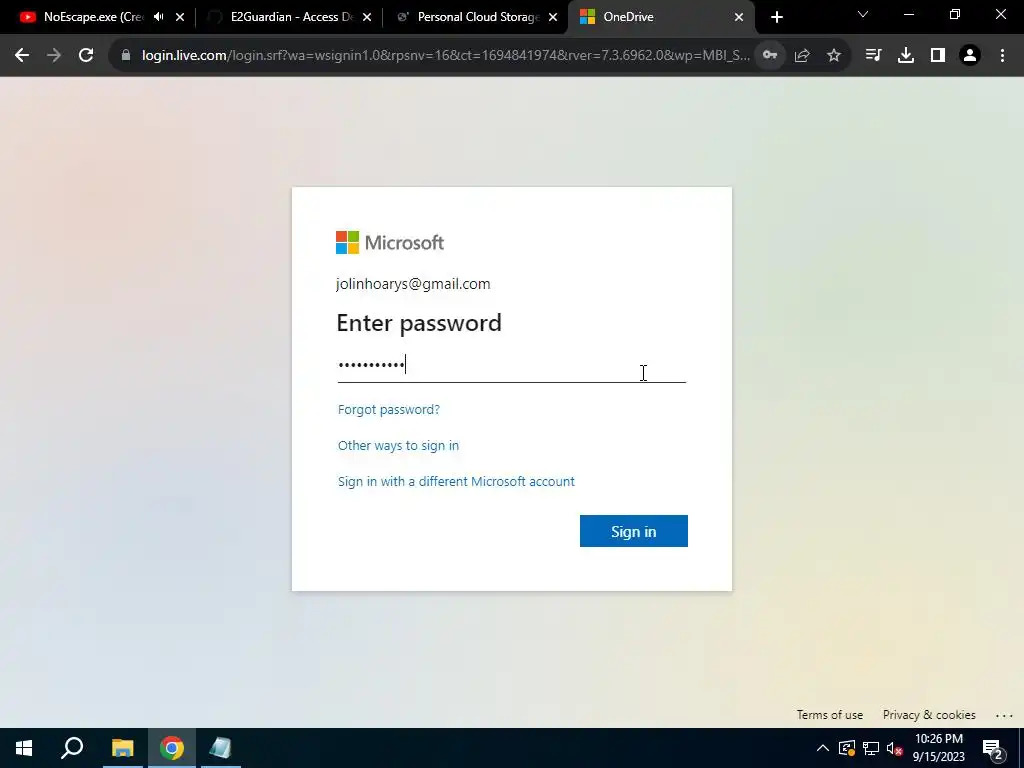
Task: Click the Microsoft logo
Action: [x=390, y=242]
